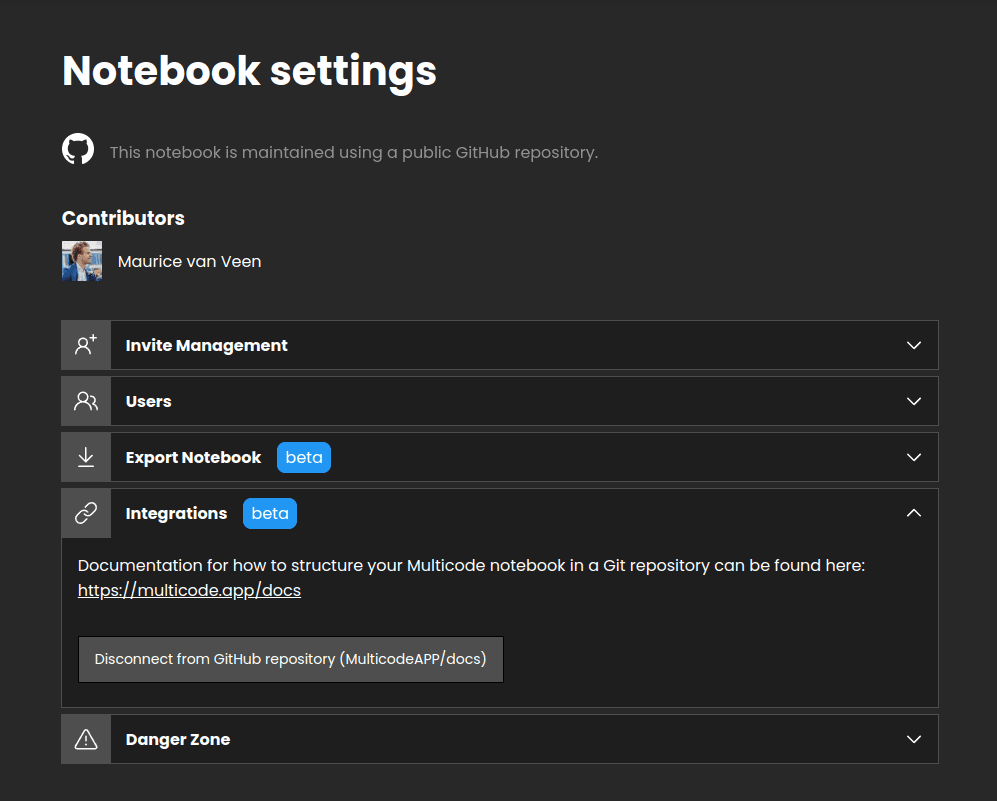The image size is (997, 801).
Task: Open the multicode.app/docs documentation link
Action: click(189, 590)
